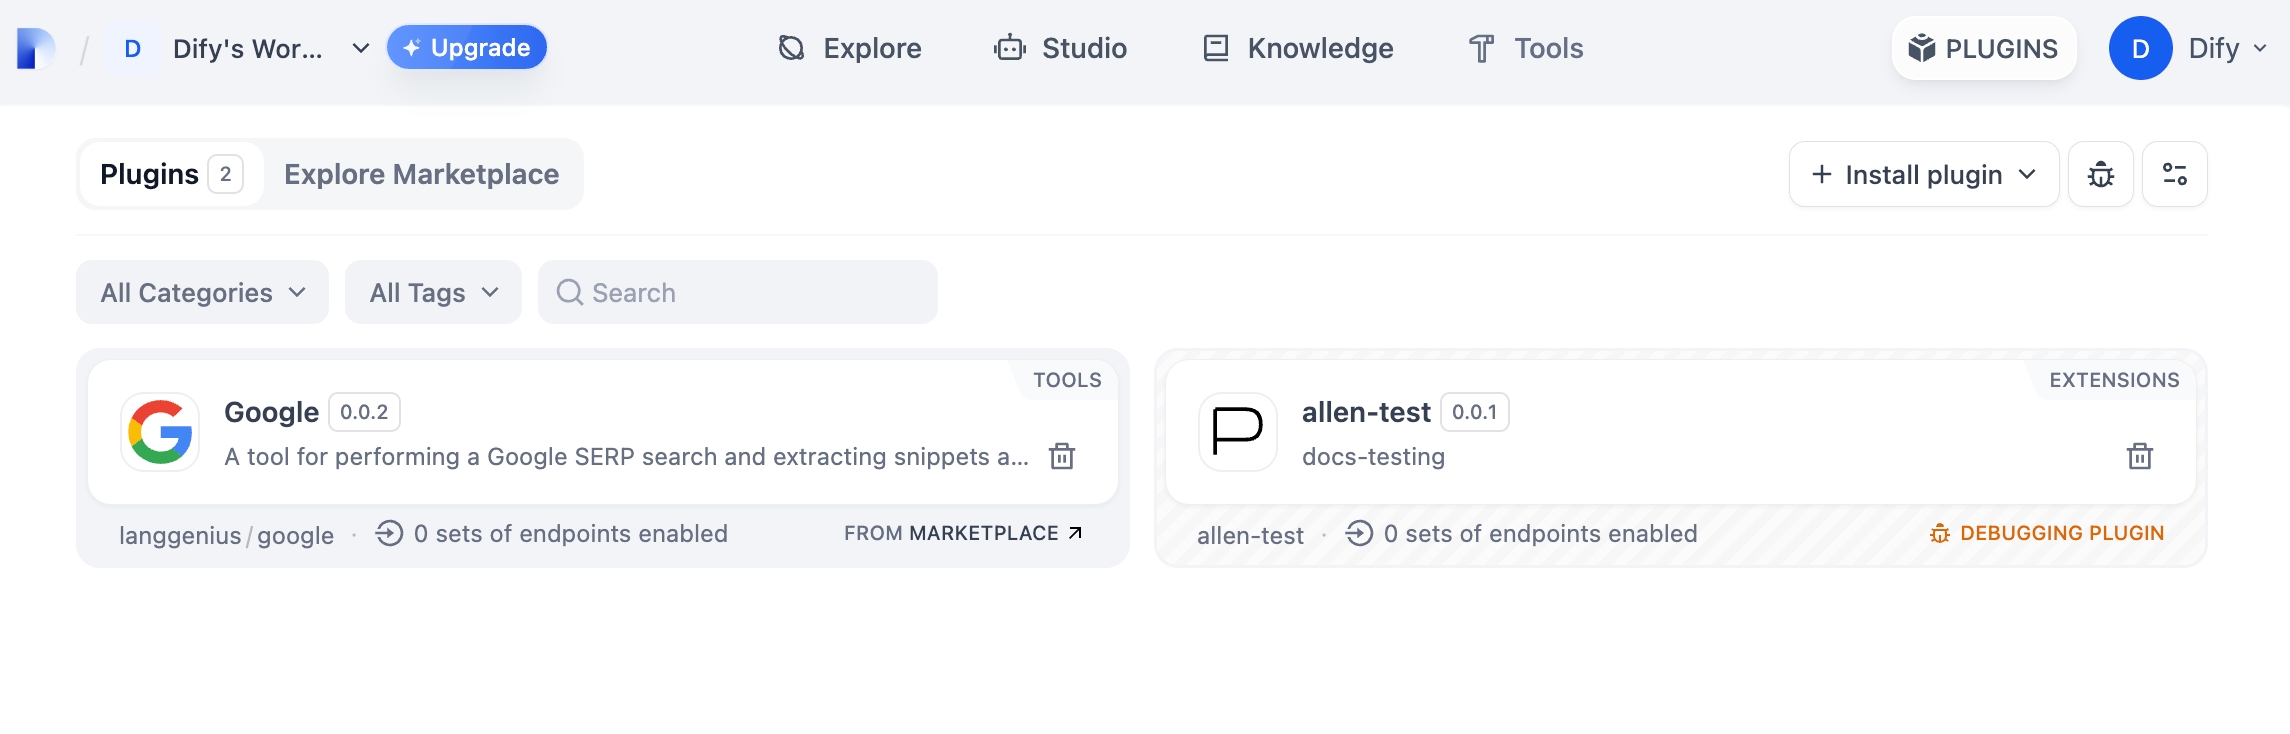Follow the From Marketplace link
The width and height of the screenshot is (2290, 734).
click(963, 533)
